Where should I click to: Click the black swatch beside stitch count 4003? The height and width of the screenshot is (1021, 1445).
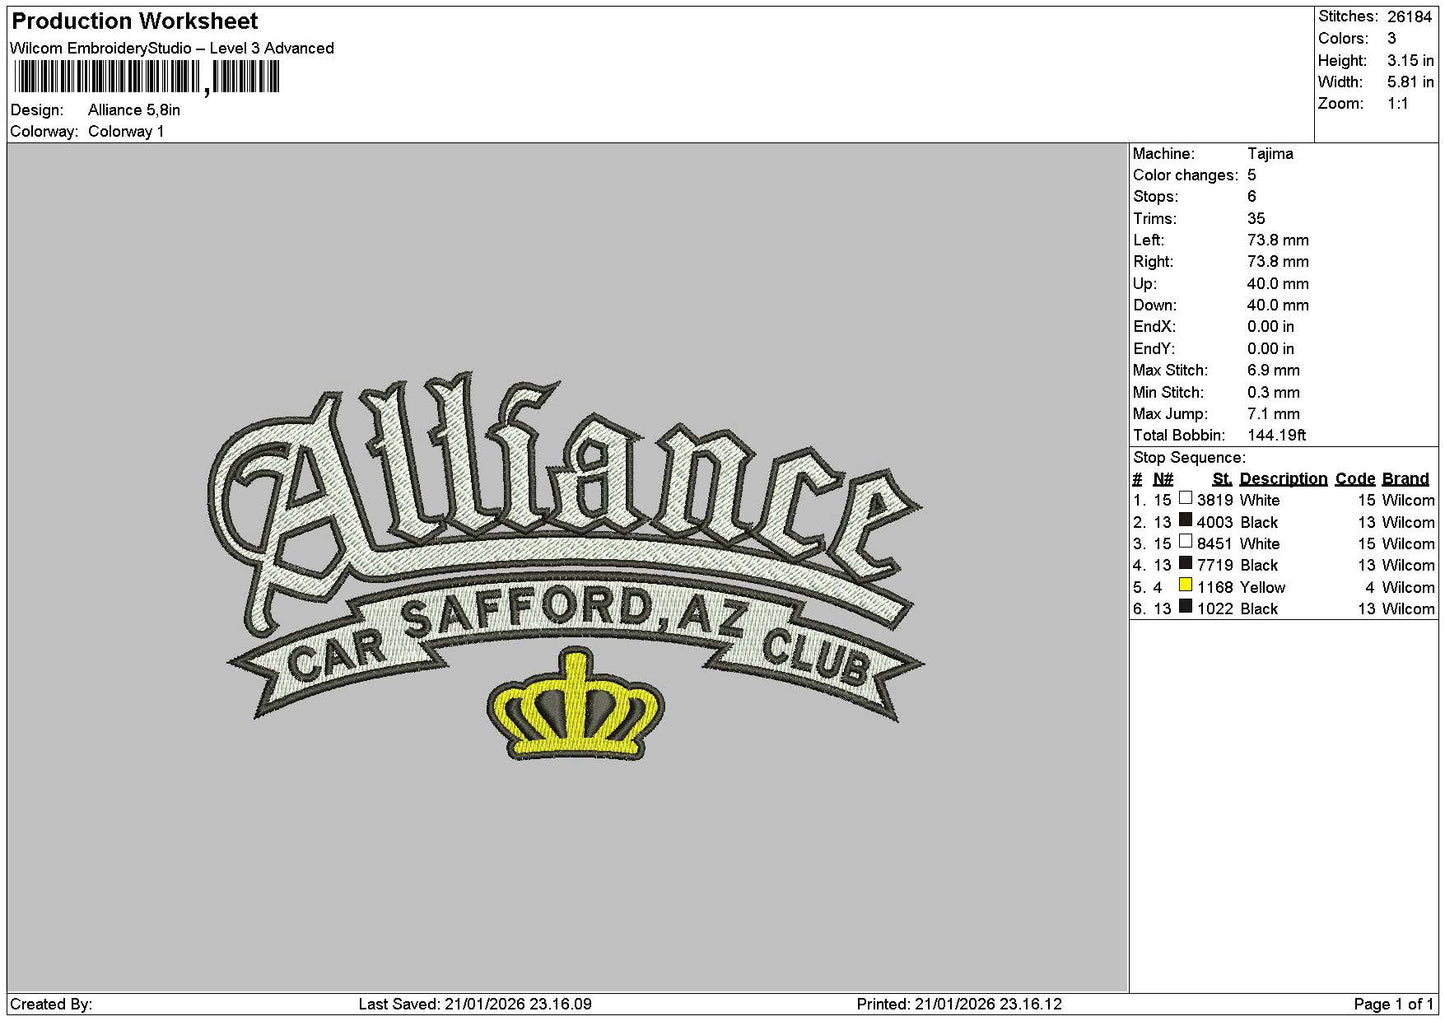click(x=1185, y=520)
